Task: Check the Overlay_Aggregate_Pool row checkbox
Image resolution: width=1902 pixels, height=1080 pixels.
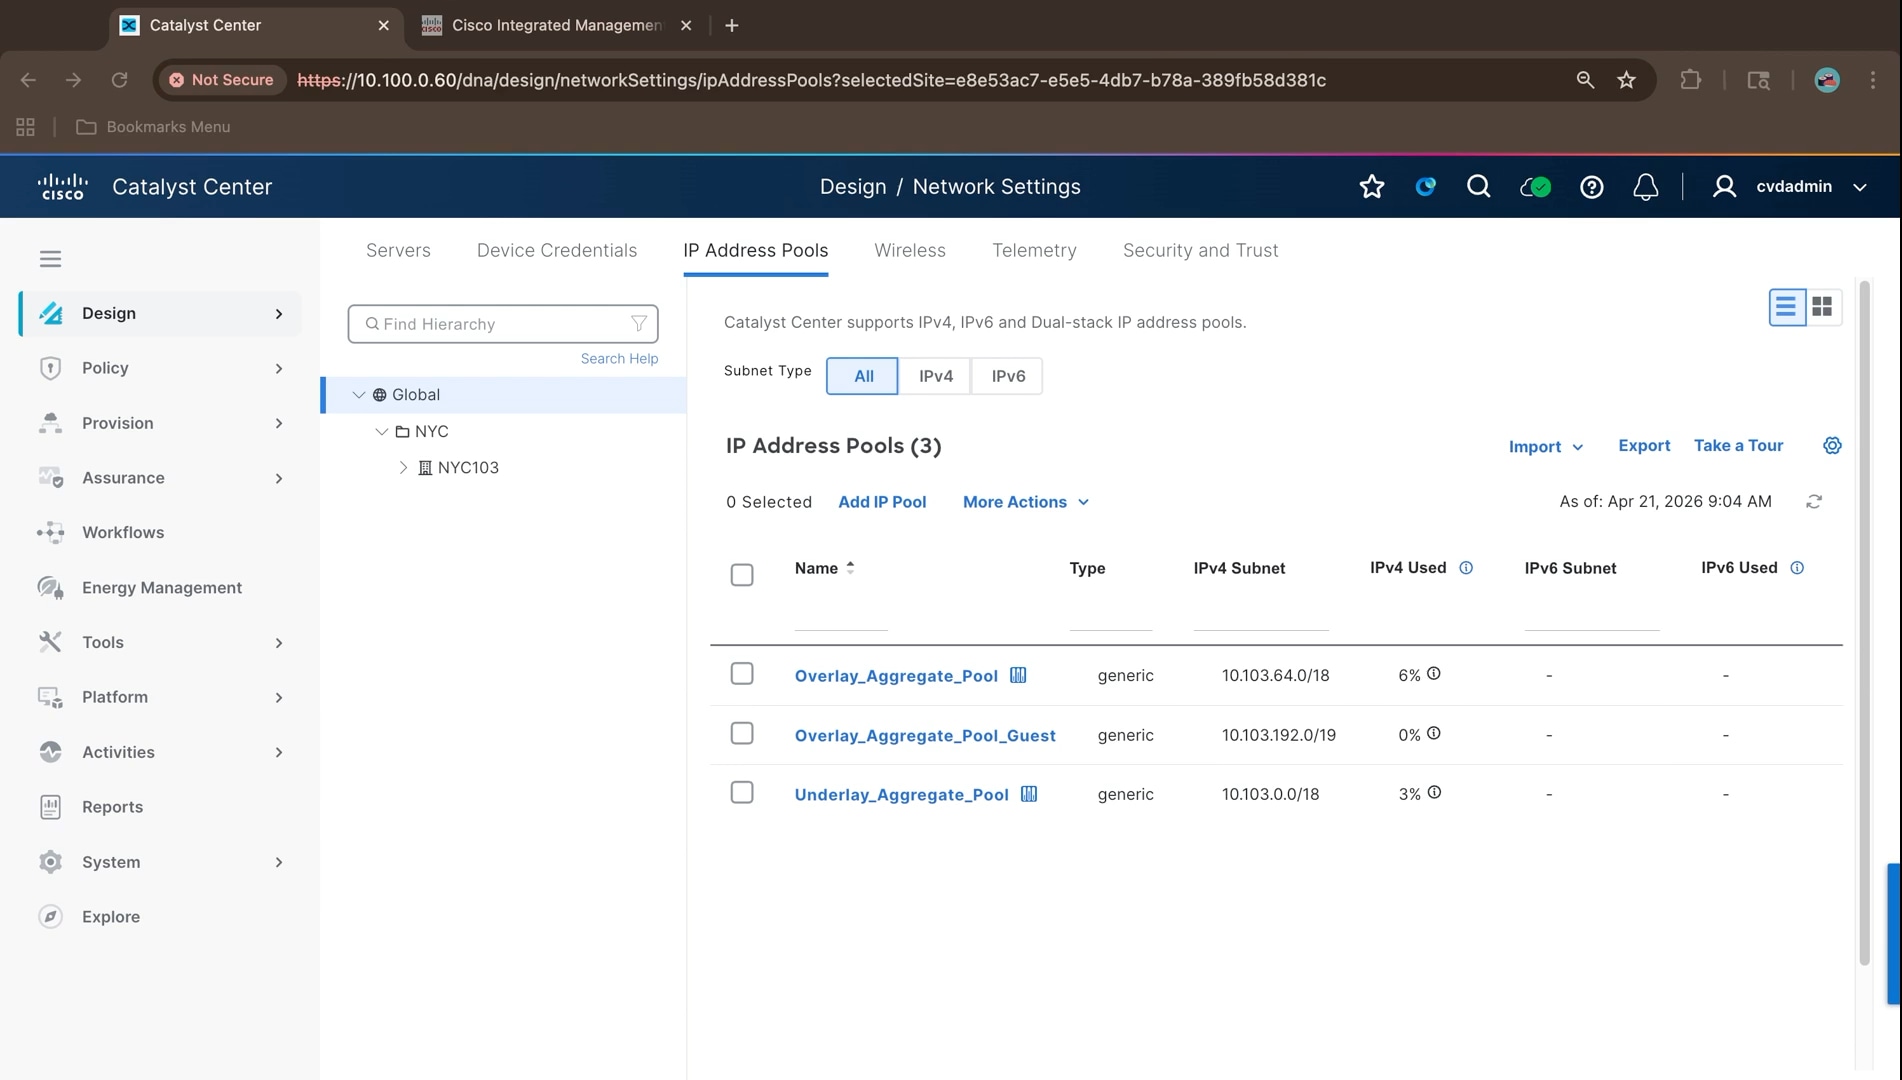Action: coord(742,674)
